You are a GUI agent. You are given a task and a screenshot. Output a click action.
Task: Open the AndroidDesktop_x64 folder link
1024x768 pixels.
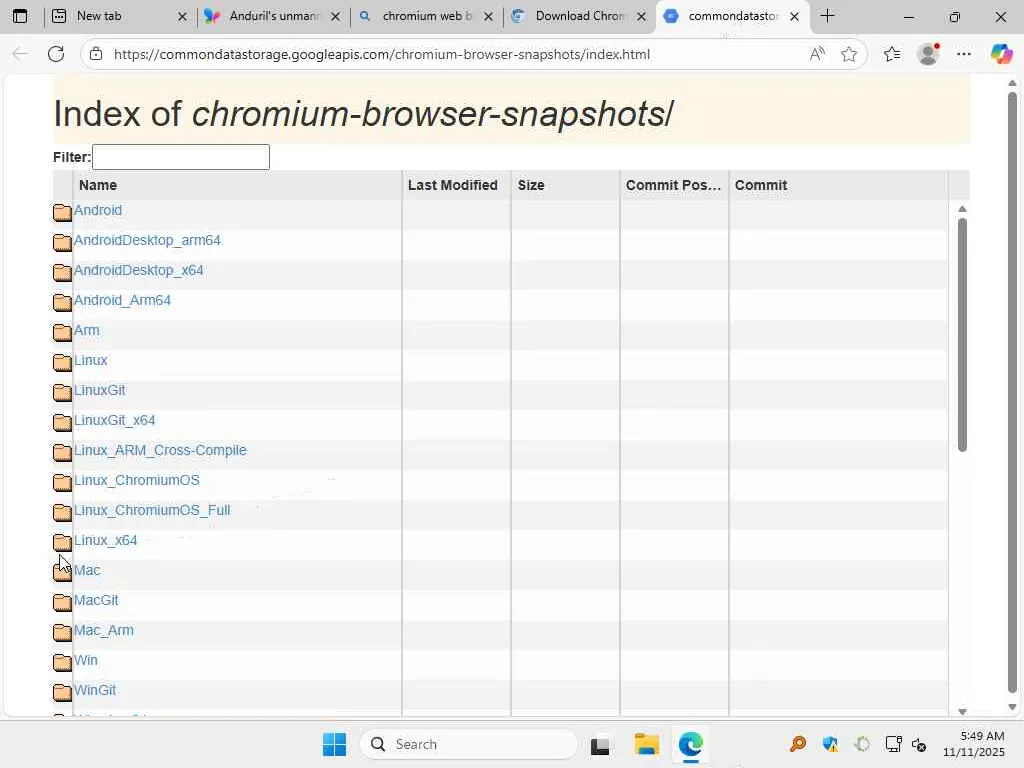tap(138, 270)
